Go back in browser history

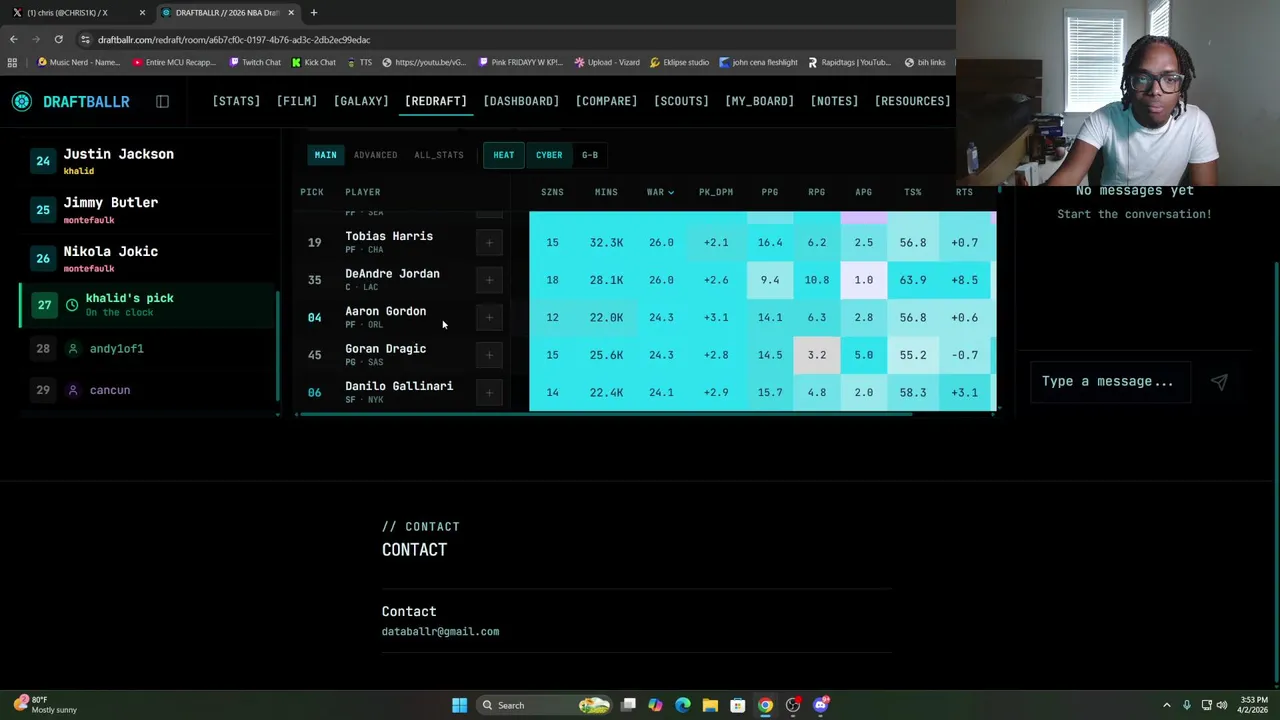[x=13, y=39]
